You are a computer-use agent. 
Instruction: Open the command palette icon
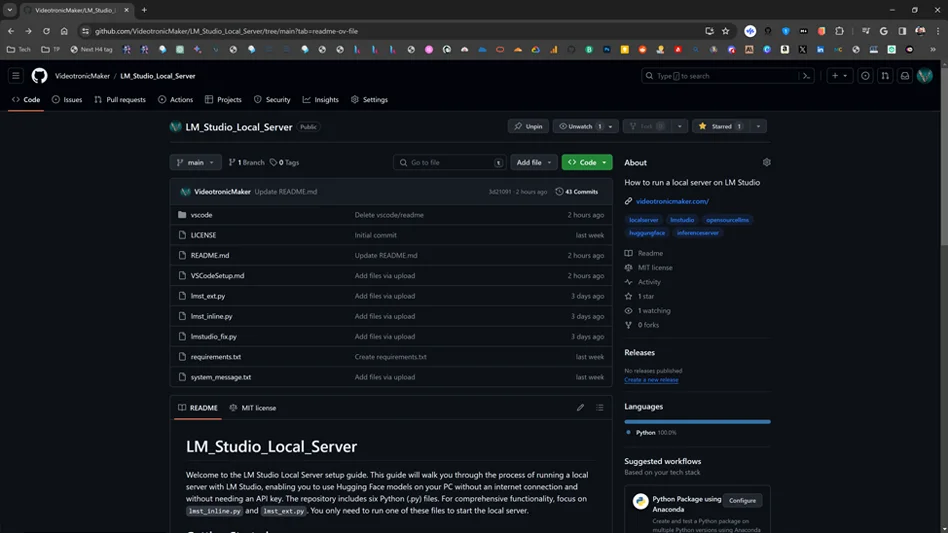coord(806,76)
